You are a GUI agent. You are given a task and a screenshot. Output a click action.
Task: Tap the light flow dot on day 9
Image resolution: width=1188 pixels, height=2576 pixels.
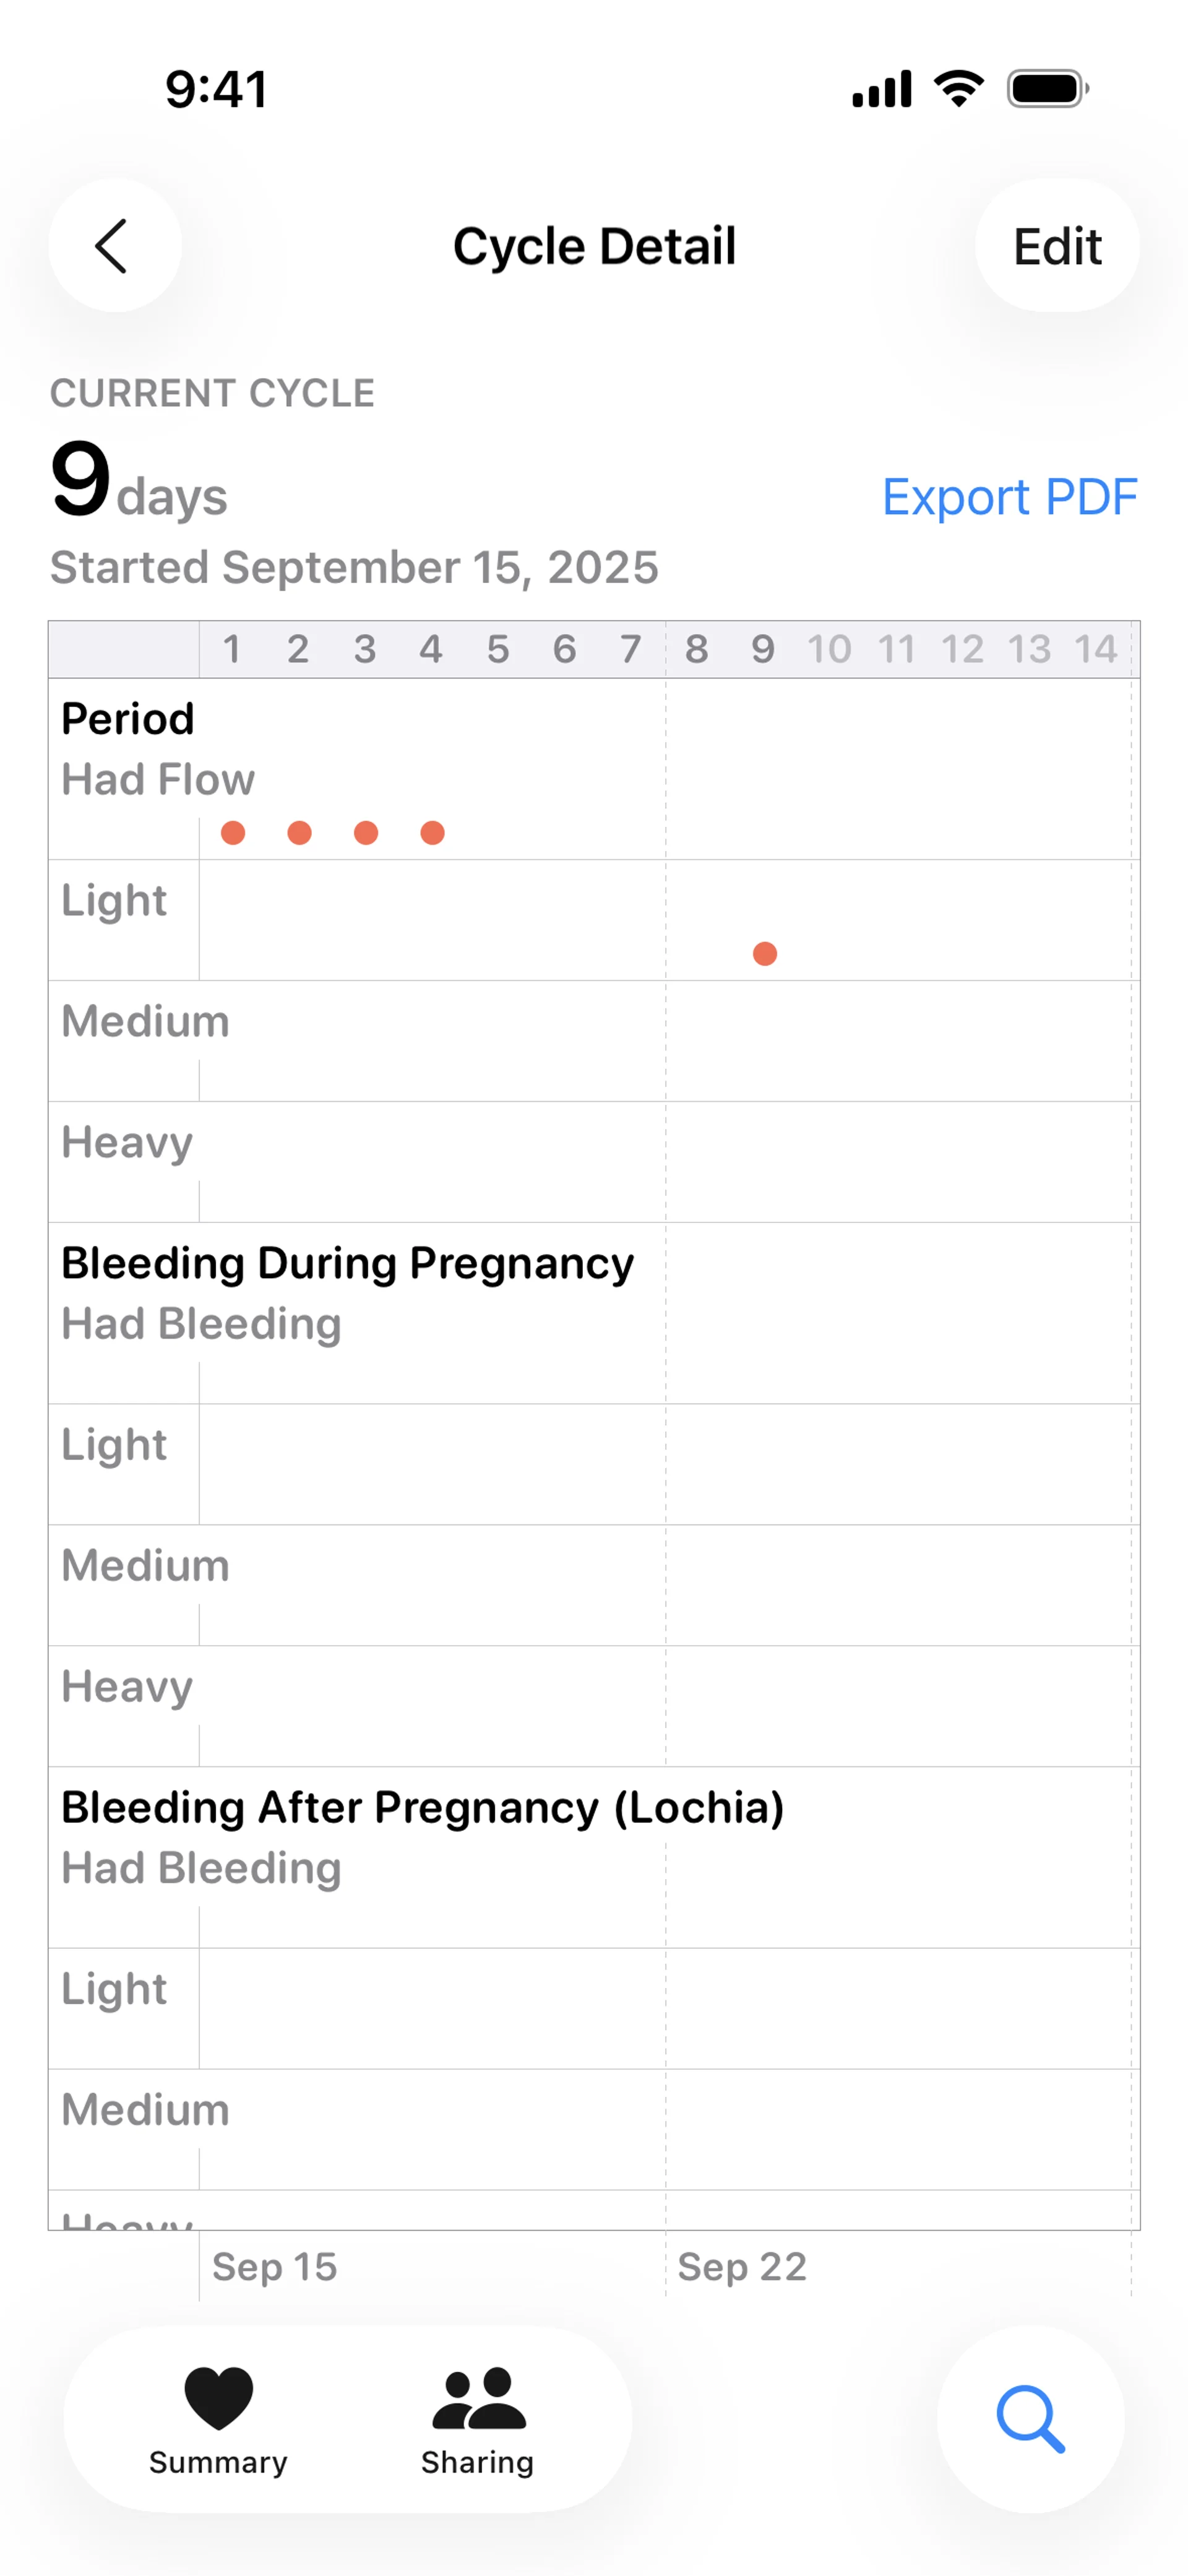[x=765, y=954]
